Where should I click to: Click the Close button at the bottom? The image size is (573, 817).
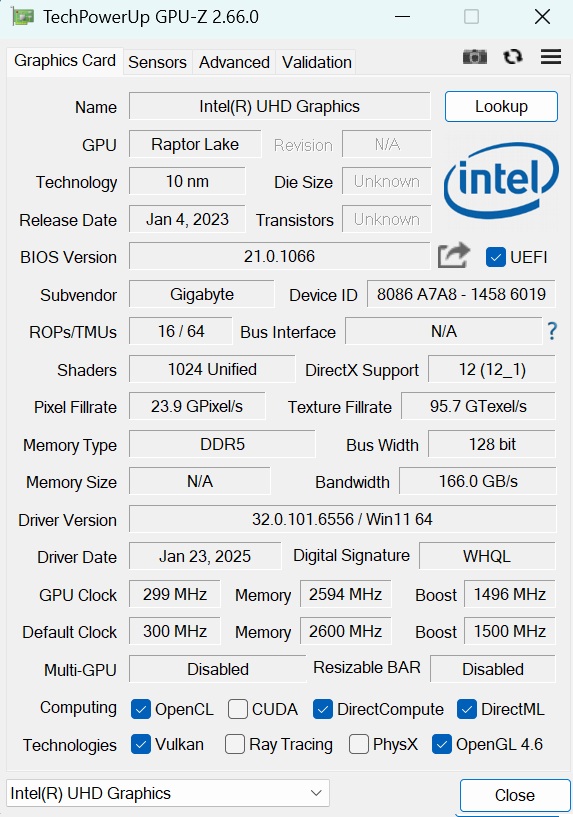pyautogui.click(x=515, y=795)
